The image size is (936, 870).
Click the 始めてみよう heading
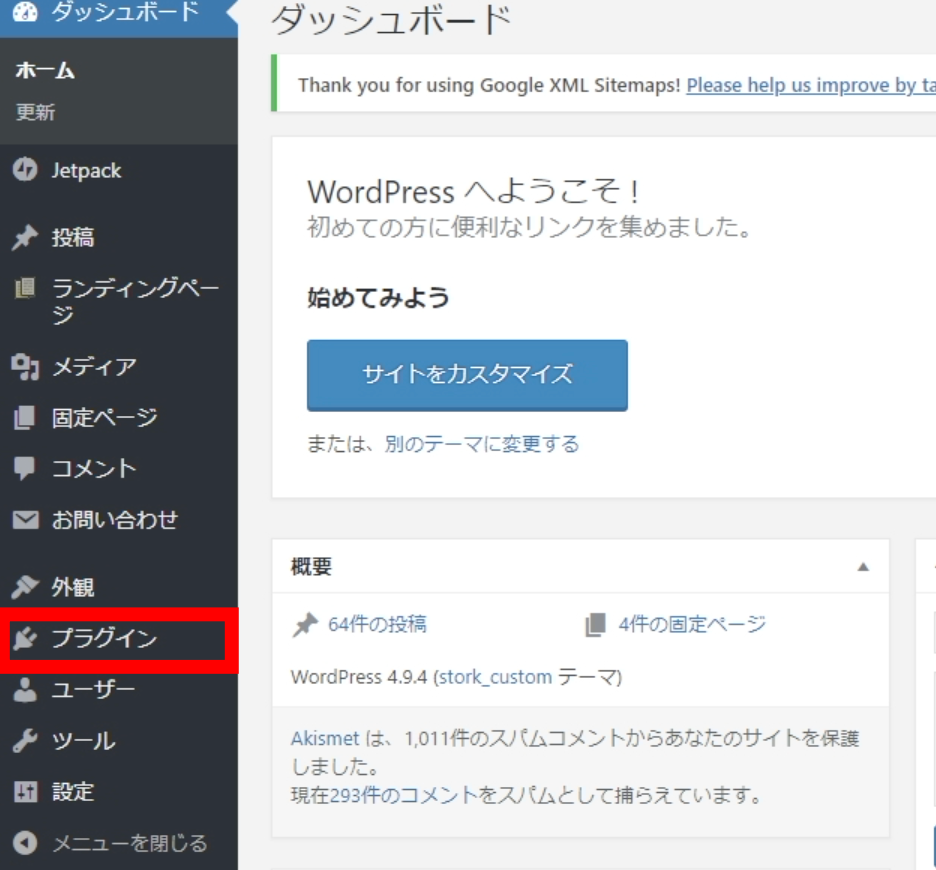click(x=378, y=297)
